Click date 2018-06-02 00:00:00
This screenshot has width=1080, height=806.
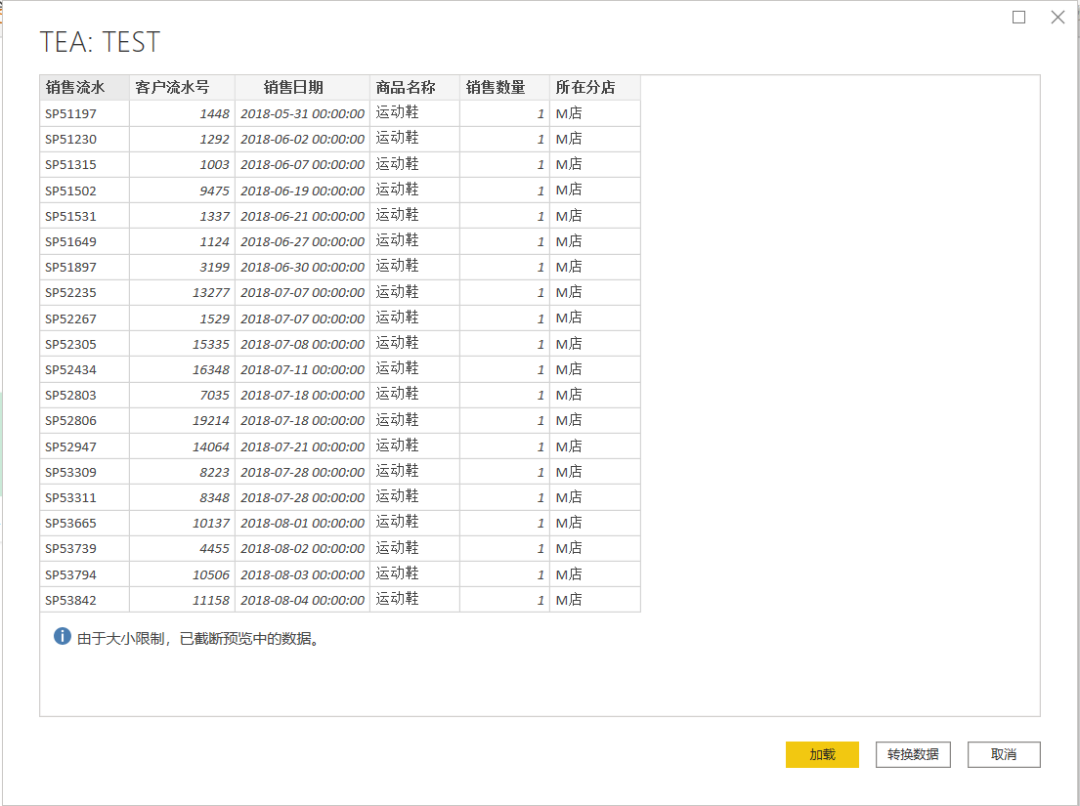tap(302, 139)
